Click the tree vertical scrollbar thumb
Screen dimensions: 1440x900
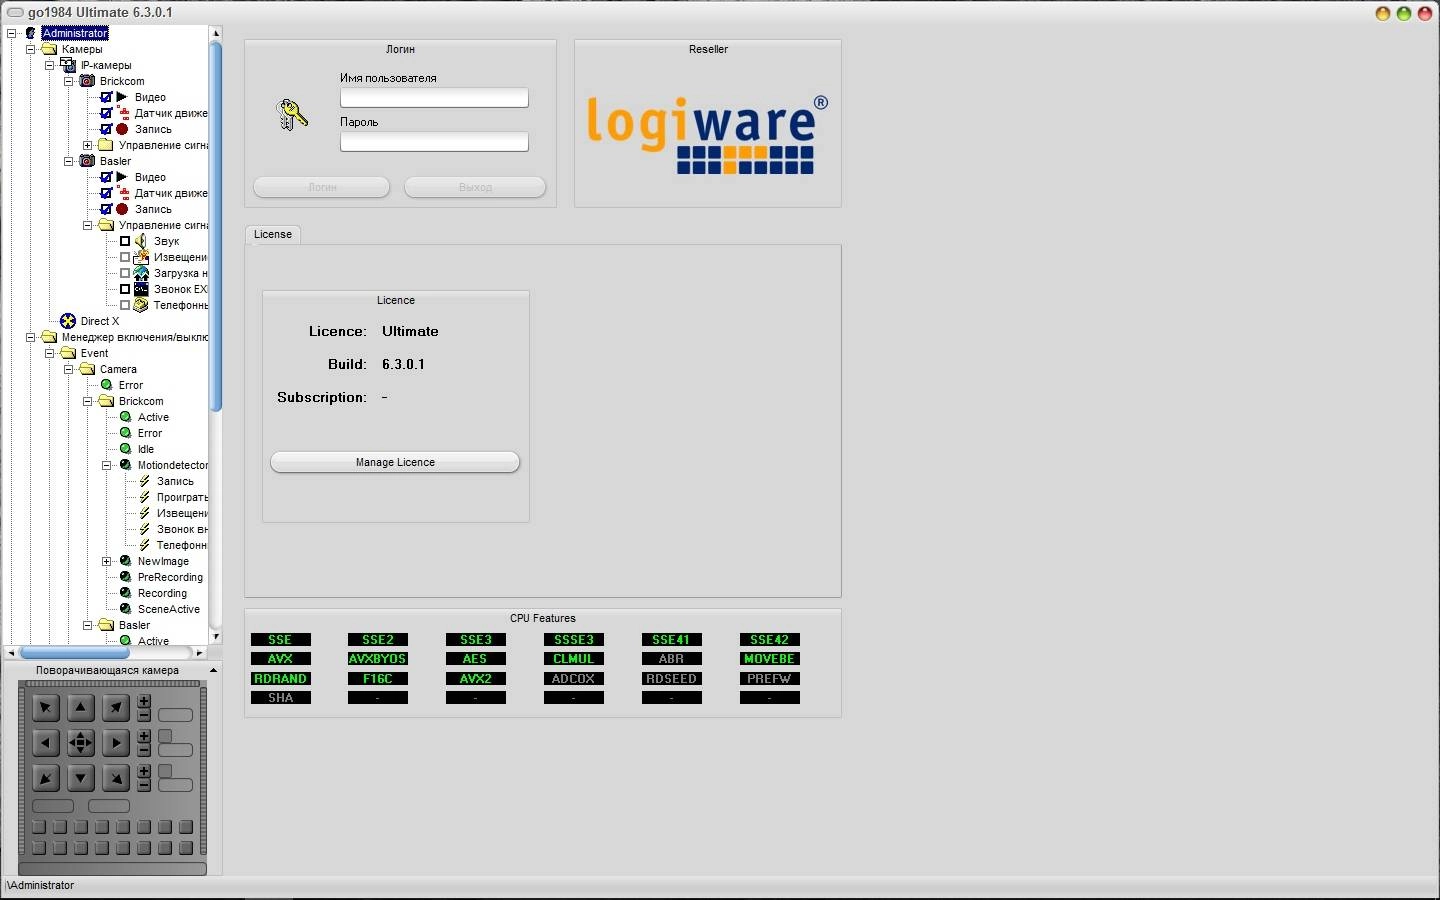pos(215,225)
